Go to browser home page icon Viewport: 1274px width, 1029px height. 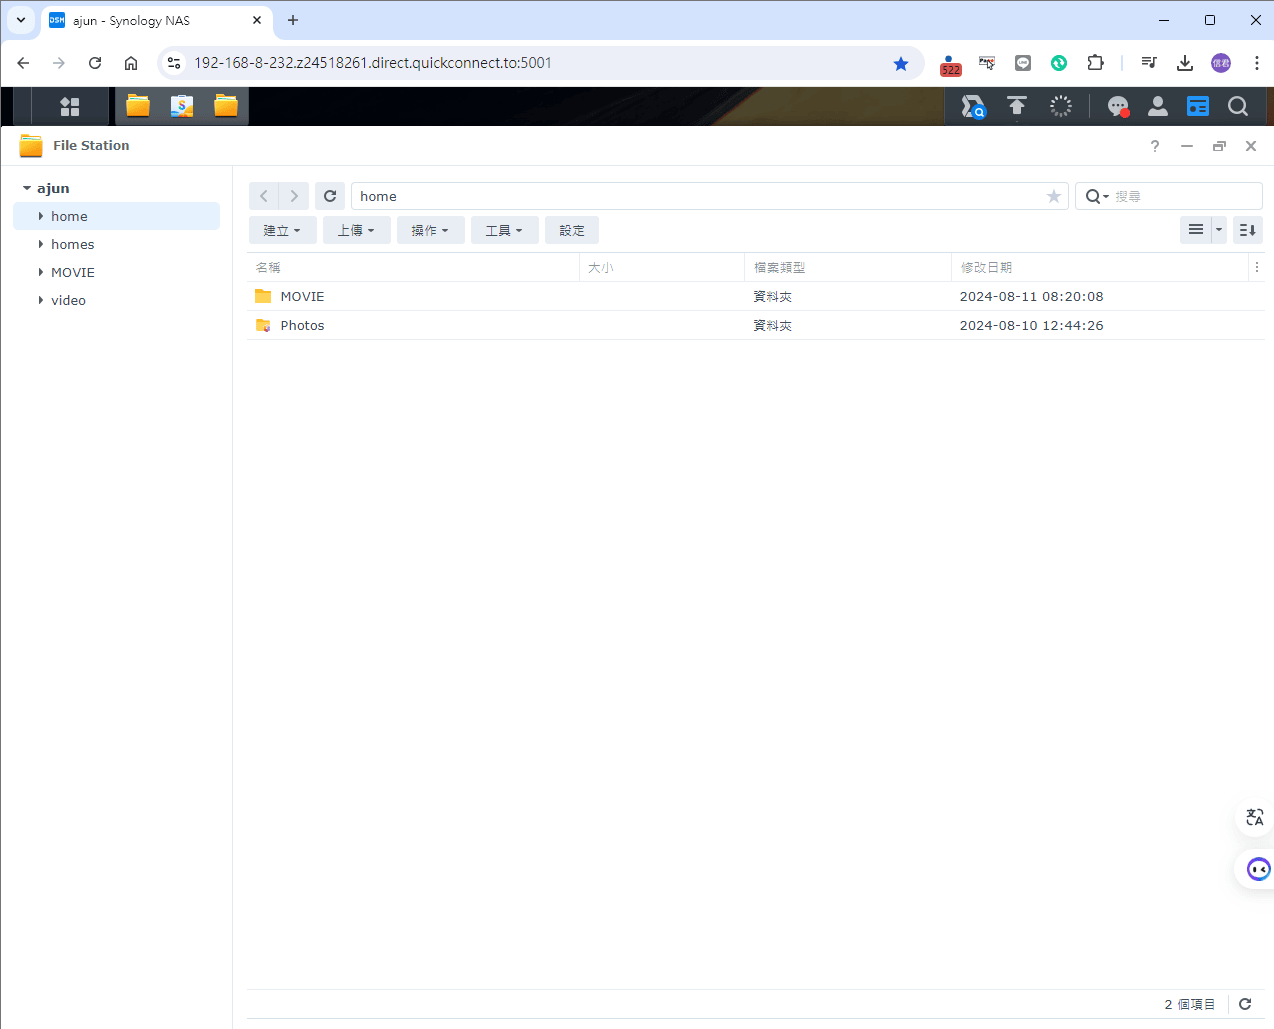pyautogui.click(x=131, y=63)
